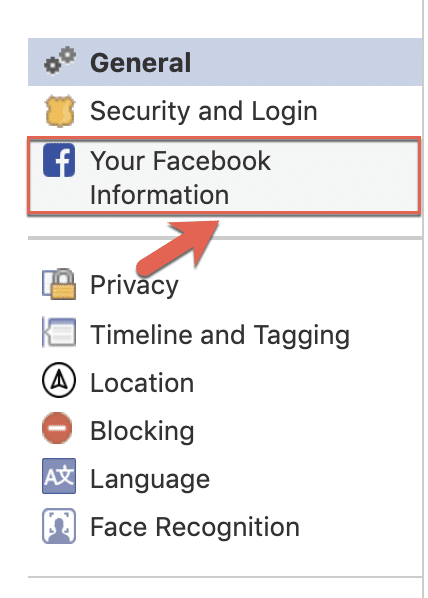Click the blue Facebook logo icon
This screenshot has width=428, height=598.
59,160
